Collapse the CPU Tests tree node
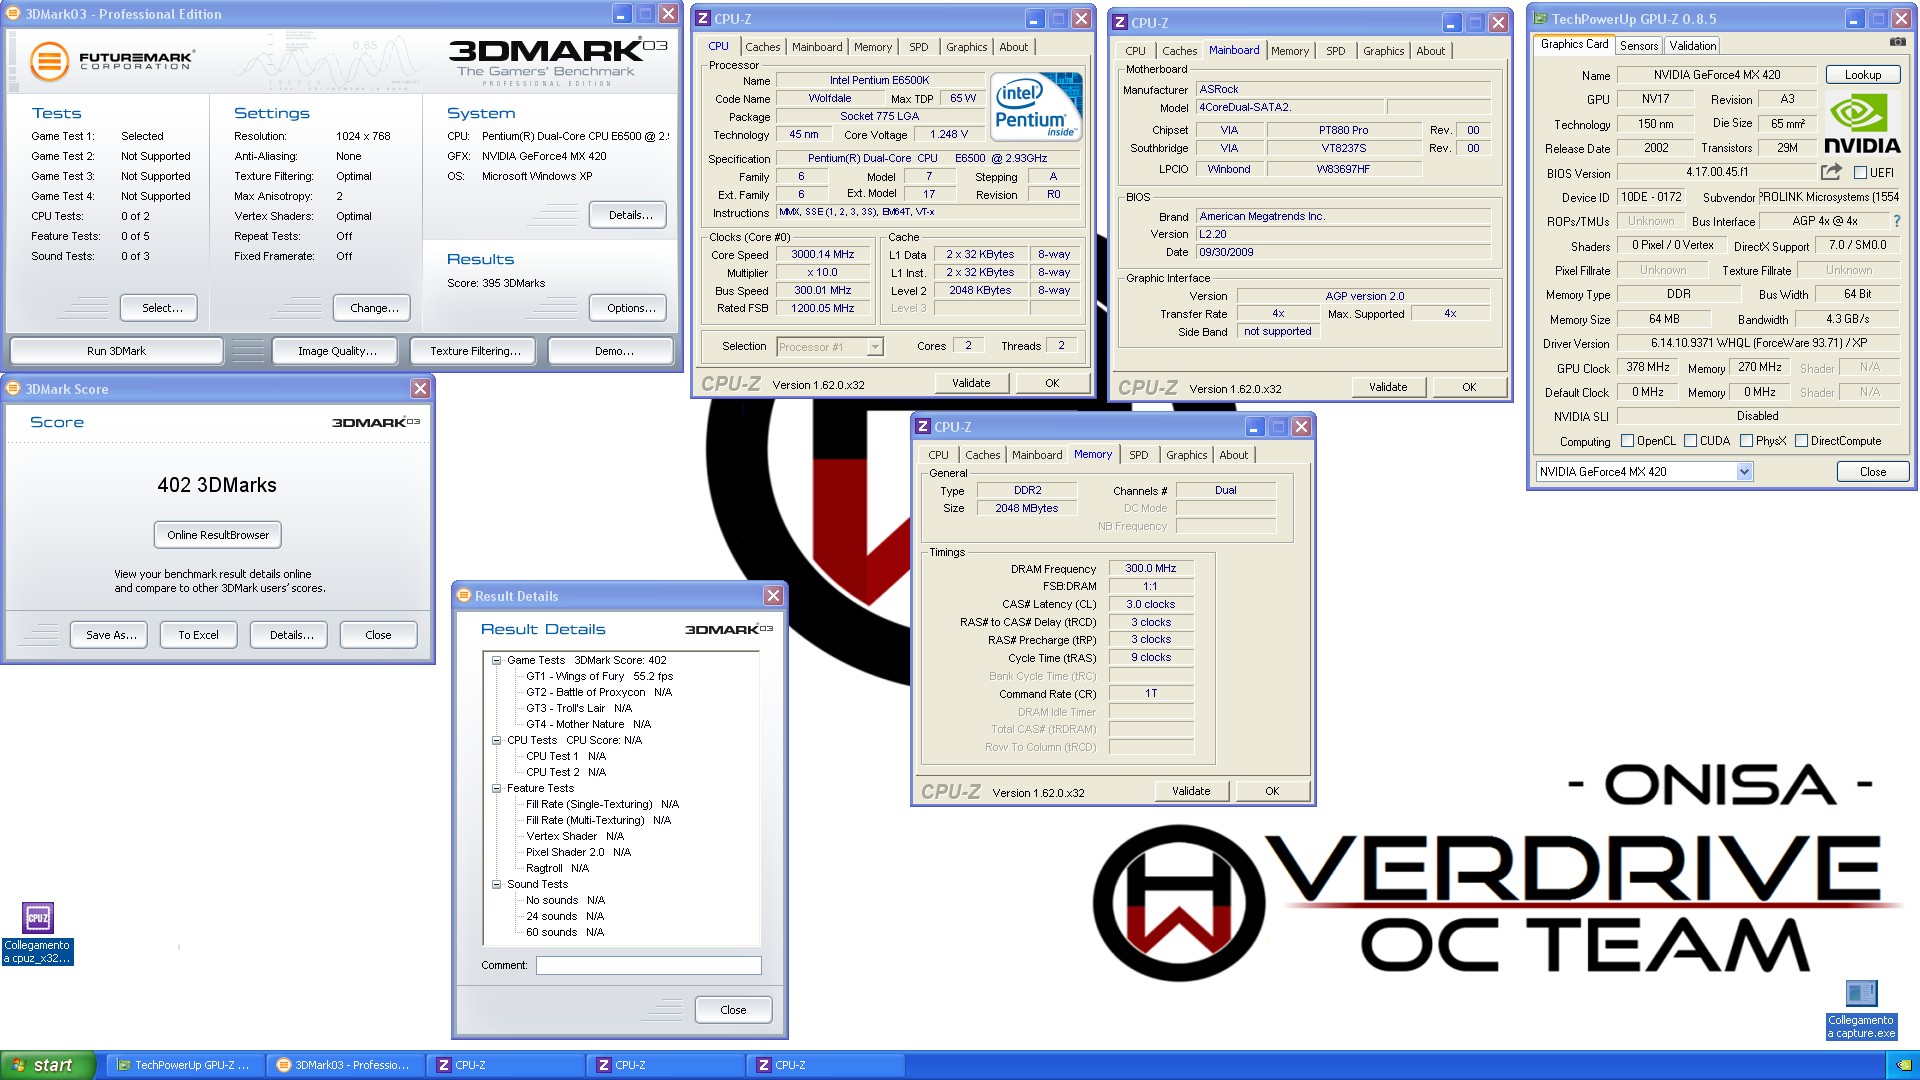 (496, 740)
